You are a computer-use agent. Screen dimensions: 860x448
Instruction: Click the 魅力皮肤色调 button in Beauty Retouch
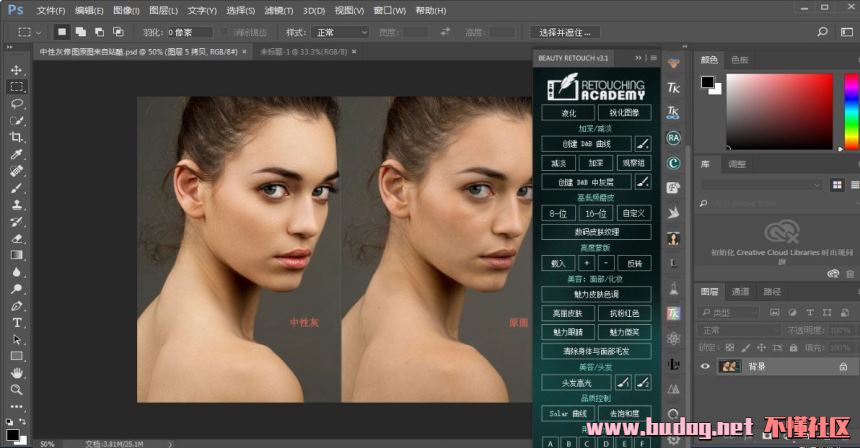[596, 294]
